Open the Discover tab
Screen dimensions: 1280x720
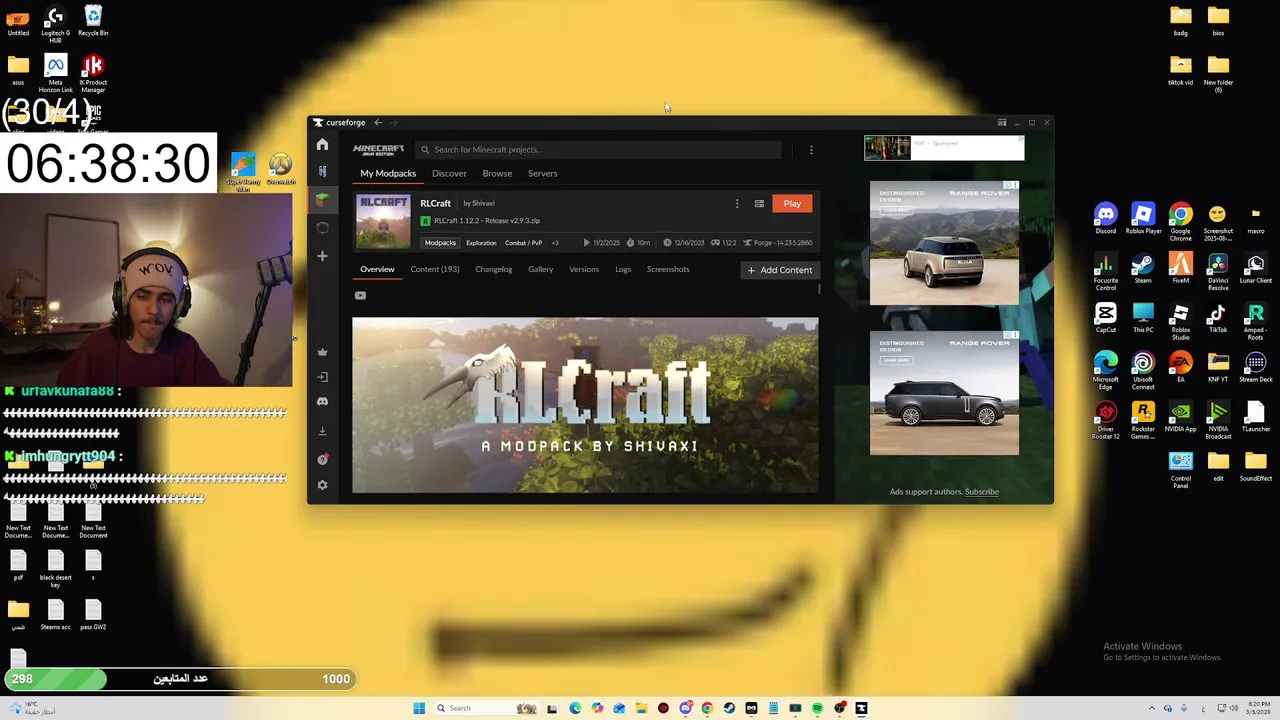point(449,174)
